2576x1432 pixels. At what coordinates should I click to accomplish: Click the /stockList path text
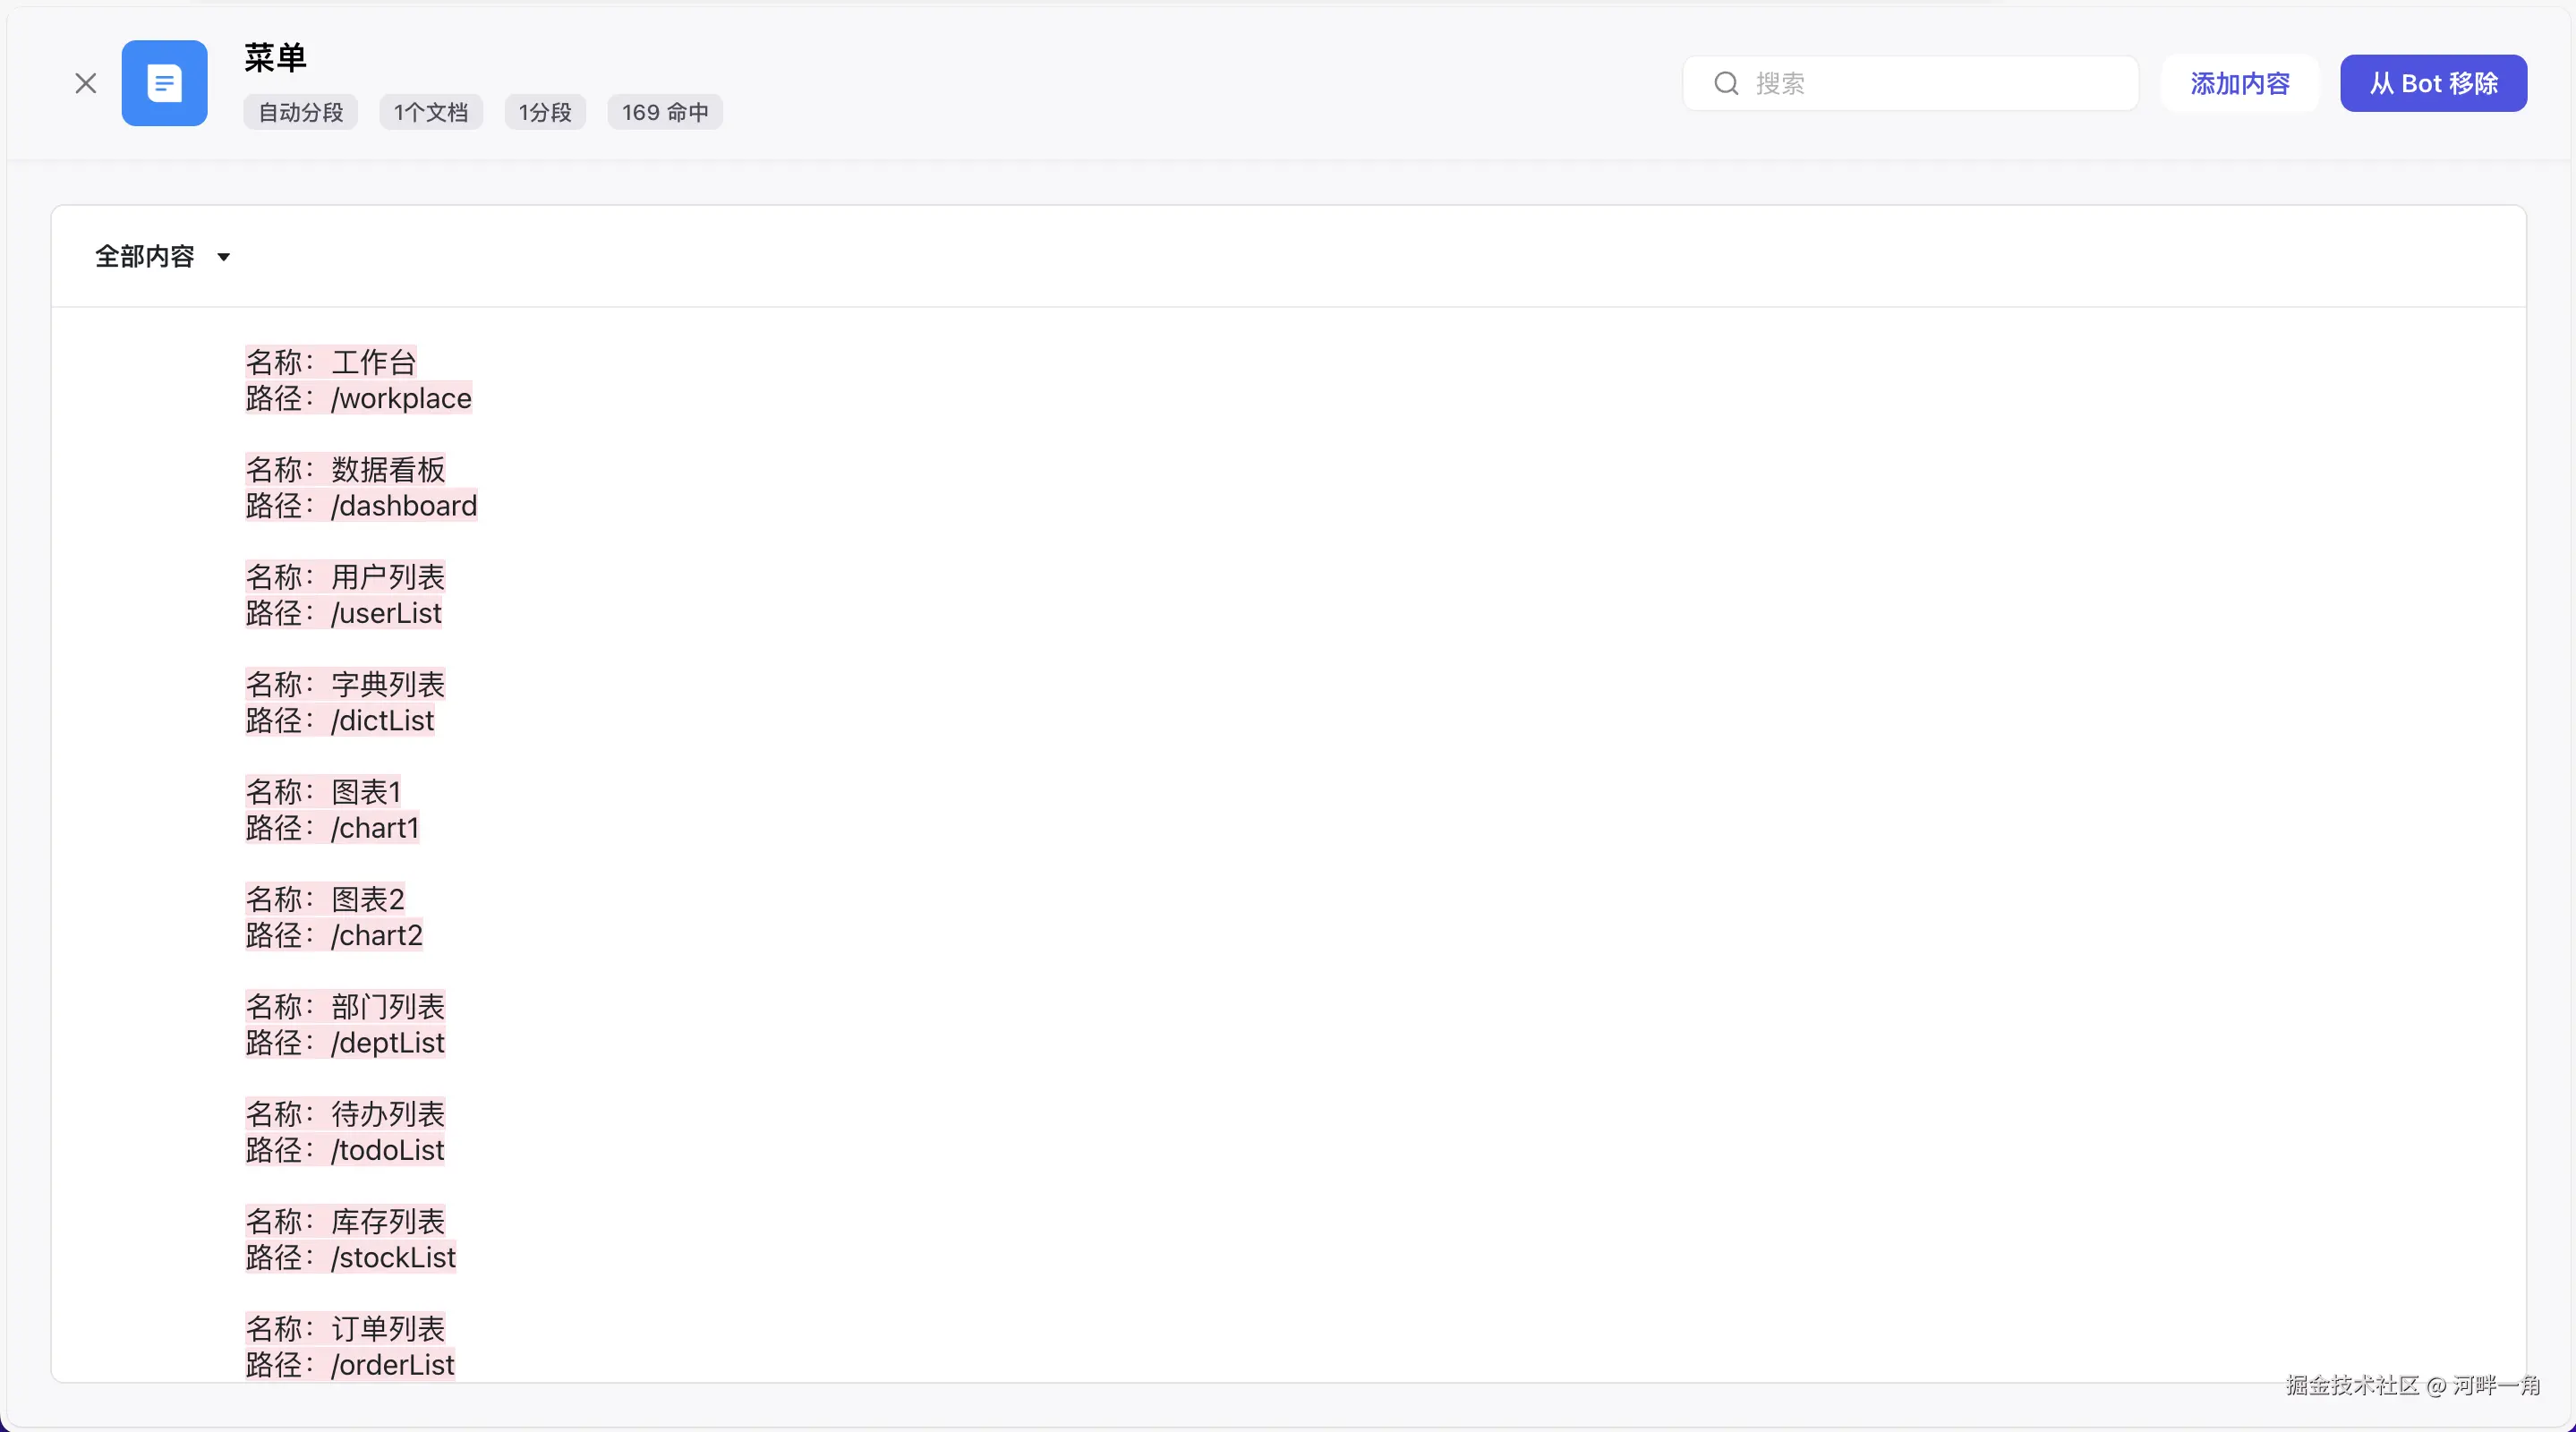[x=393, y=1257]
